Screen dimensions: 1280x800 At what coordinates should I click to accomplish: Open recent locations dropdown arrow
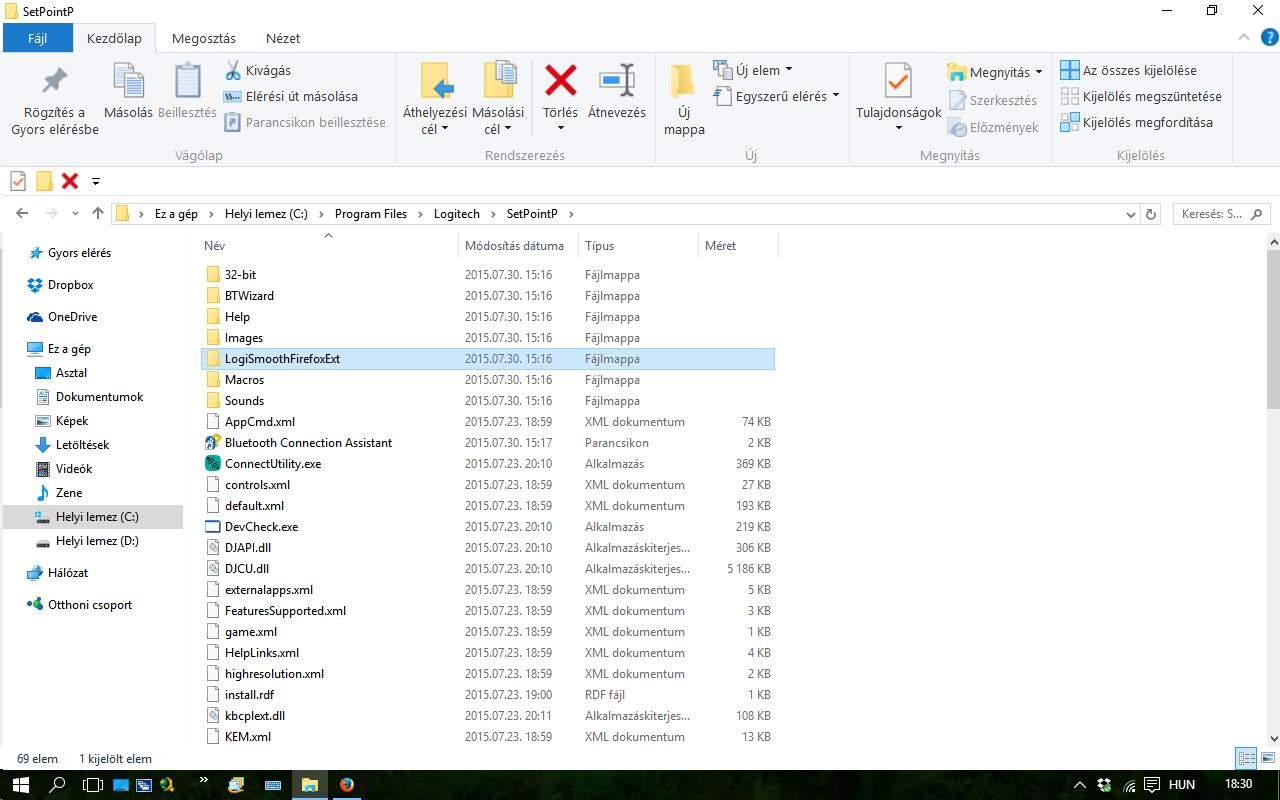click(75, 214)
